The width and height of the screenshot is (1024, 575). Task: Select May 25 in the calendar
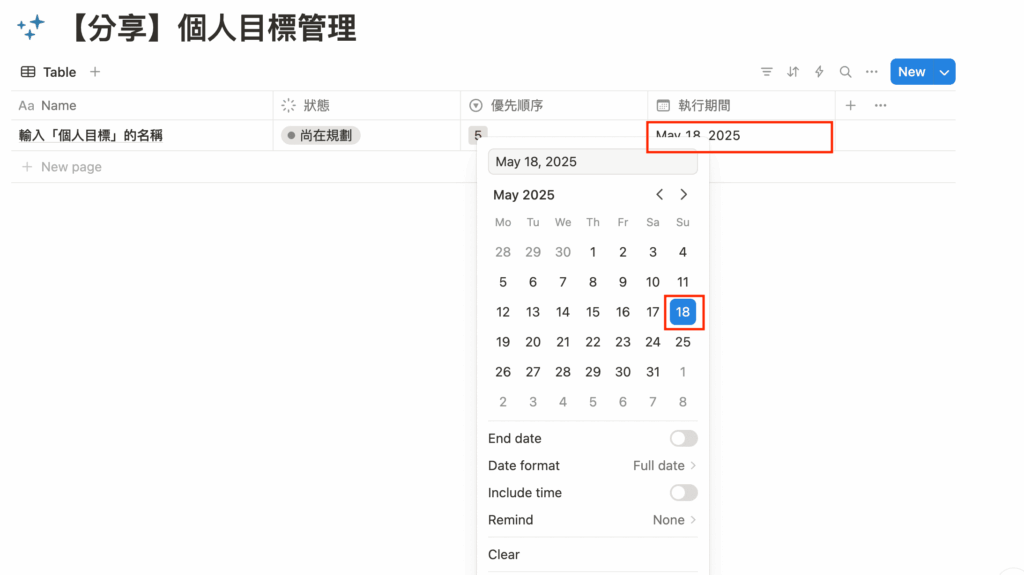click(x=683, y=342)
